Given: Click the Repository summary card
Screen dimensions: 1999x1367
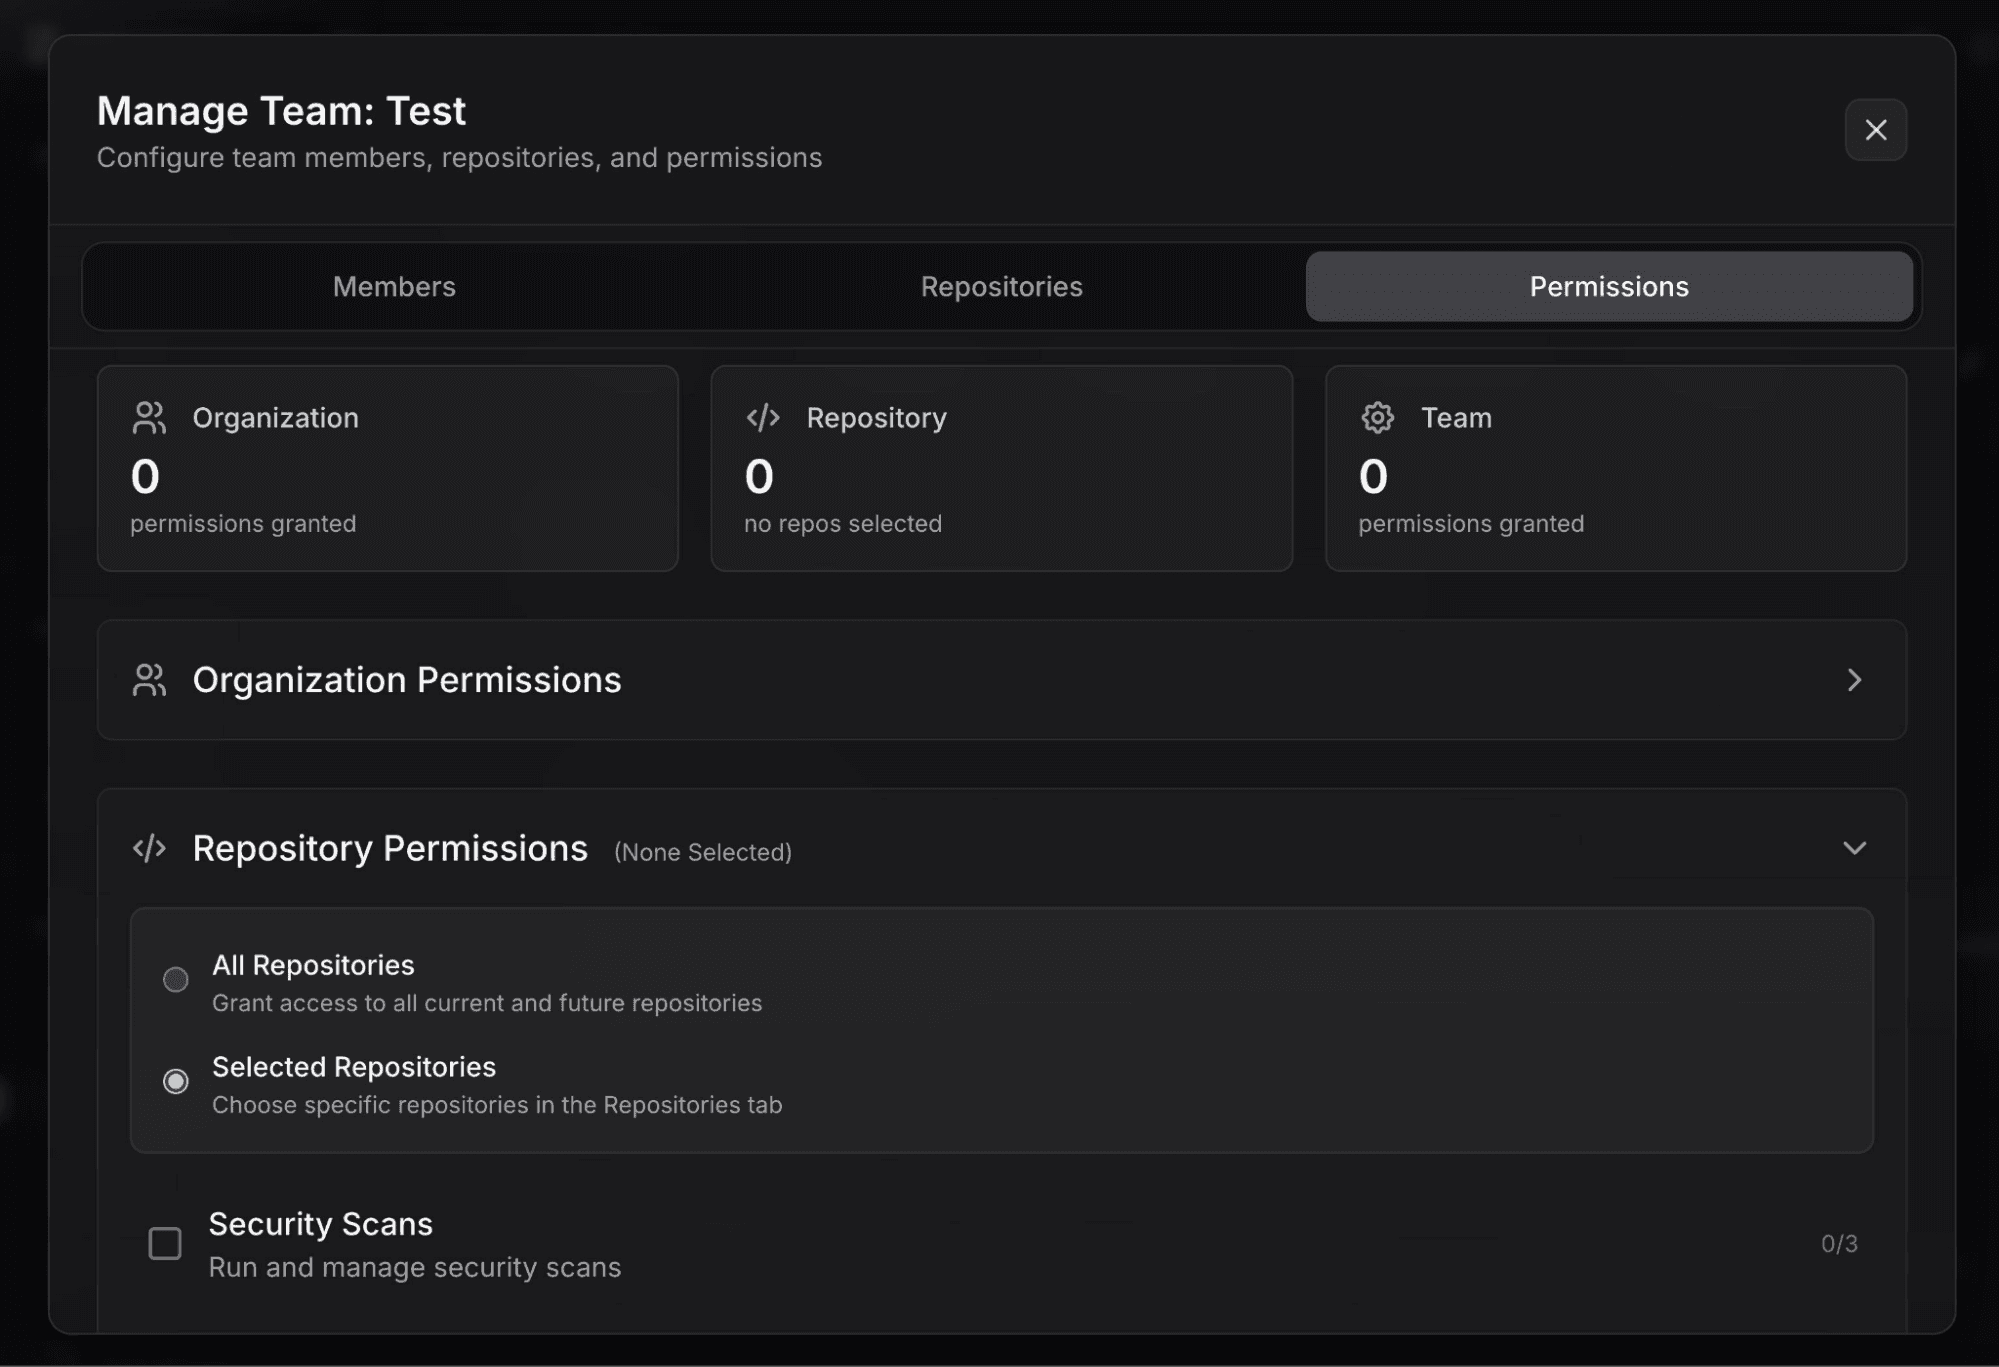Looking at the screenshot, I should 1001,469.
